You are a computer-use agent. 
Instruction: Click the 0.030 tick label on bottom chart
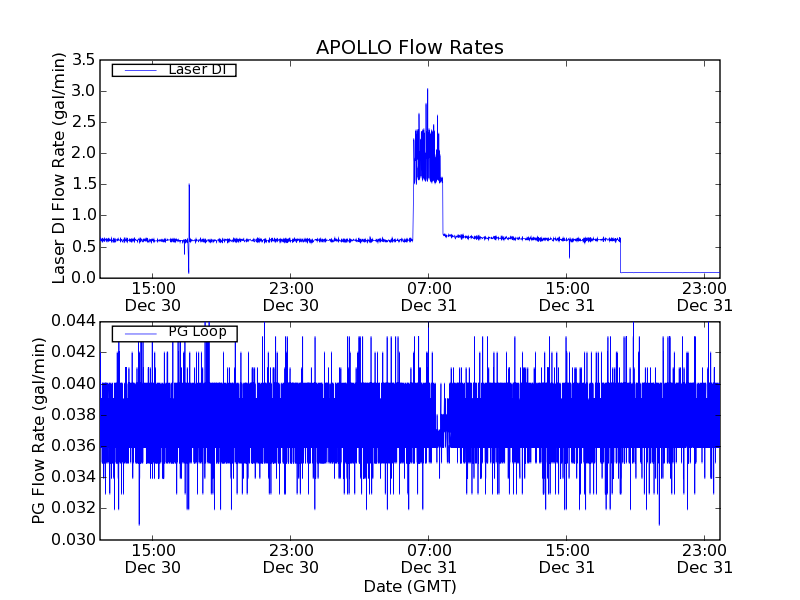coord(73,539)
